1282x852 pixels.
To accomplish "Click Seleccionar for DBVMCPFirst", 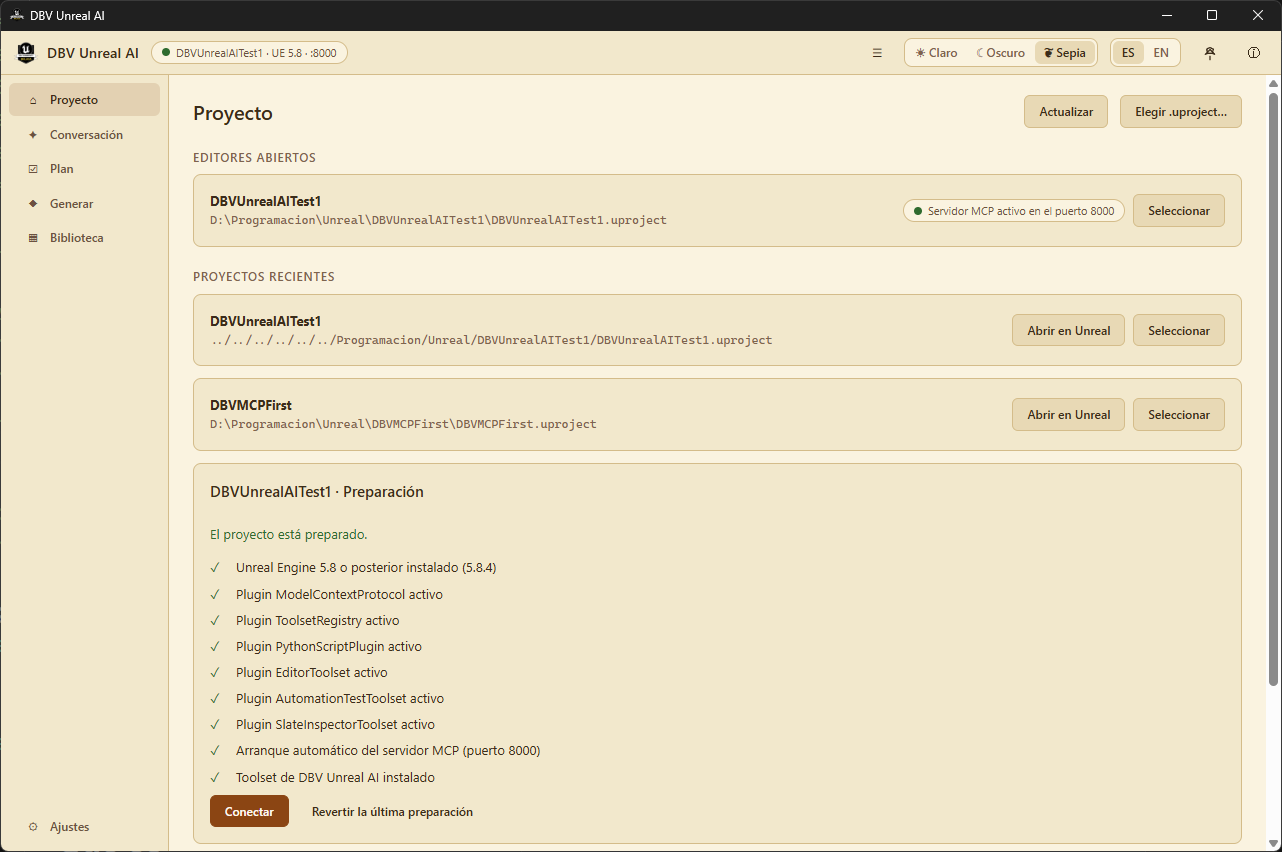I will 1179,415.
